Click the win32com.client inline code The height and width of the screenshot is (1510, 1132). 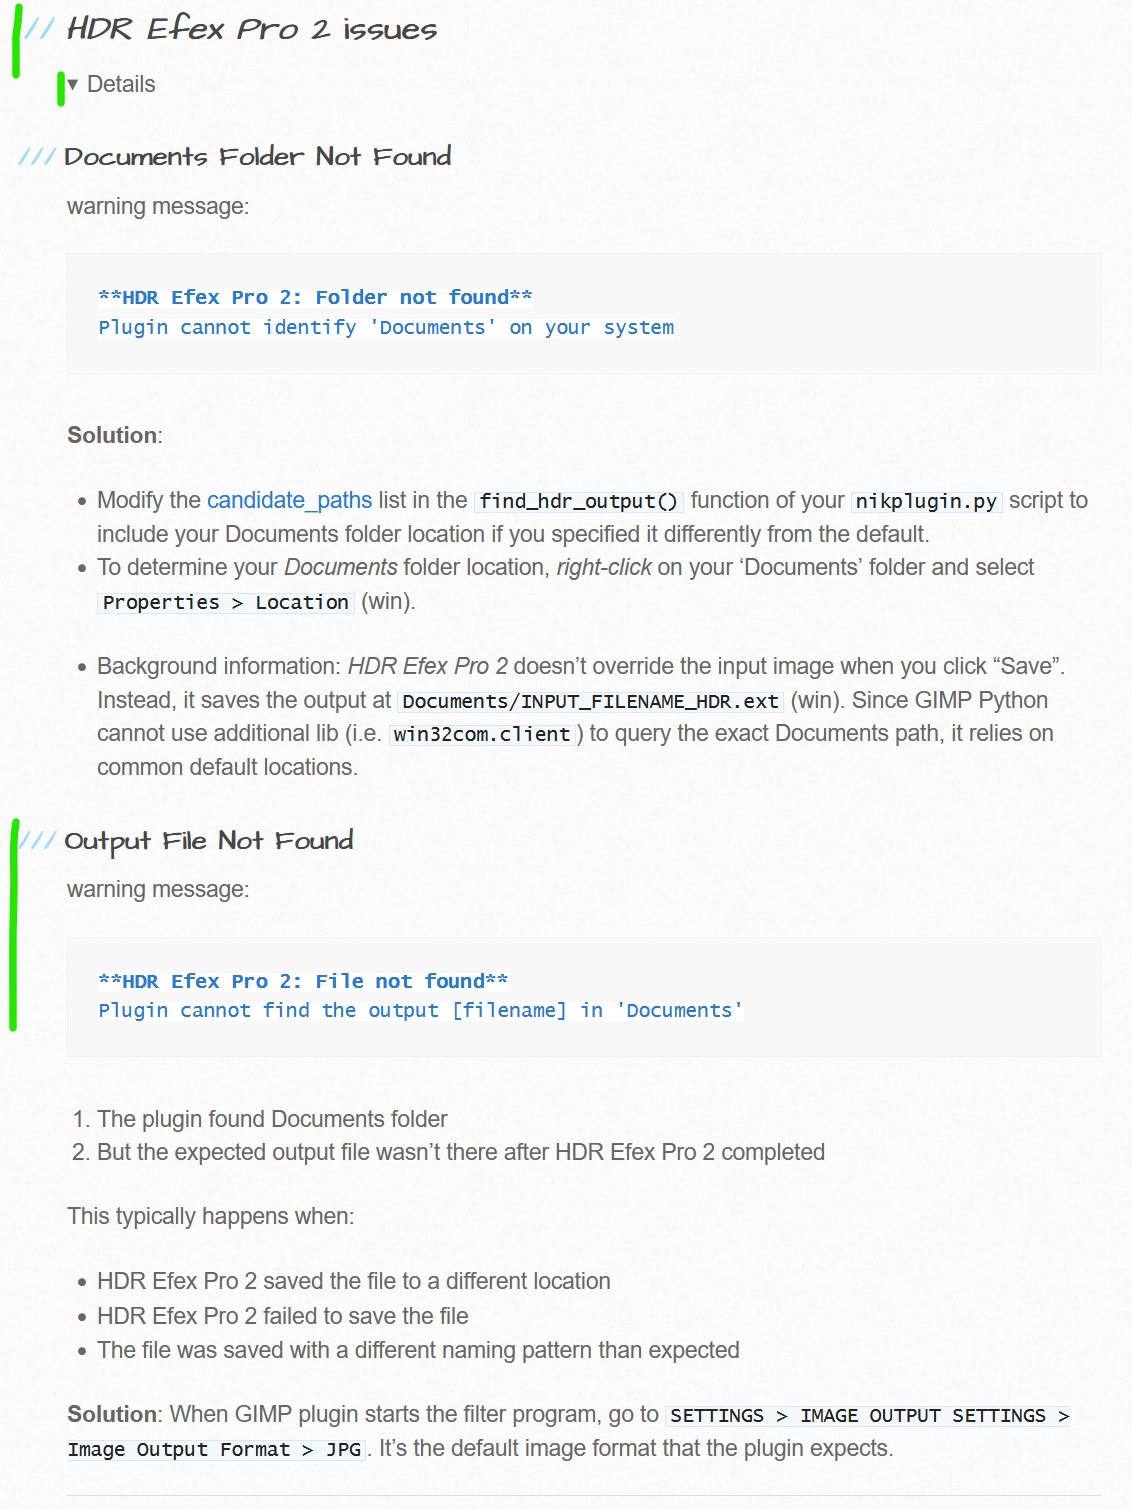[482, 734]
